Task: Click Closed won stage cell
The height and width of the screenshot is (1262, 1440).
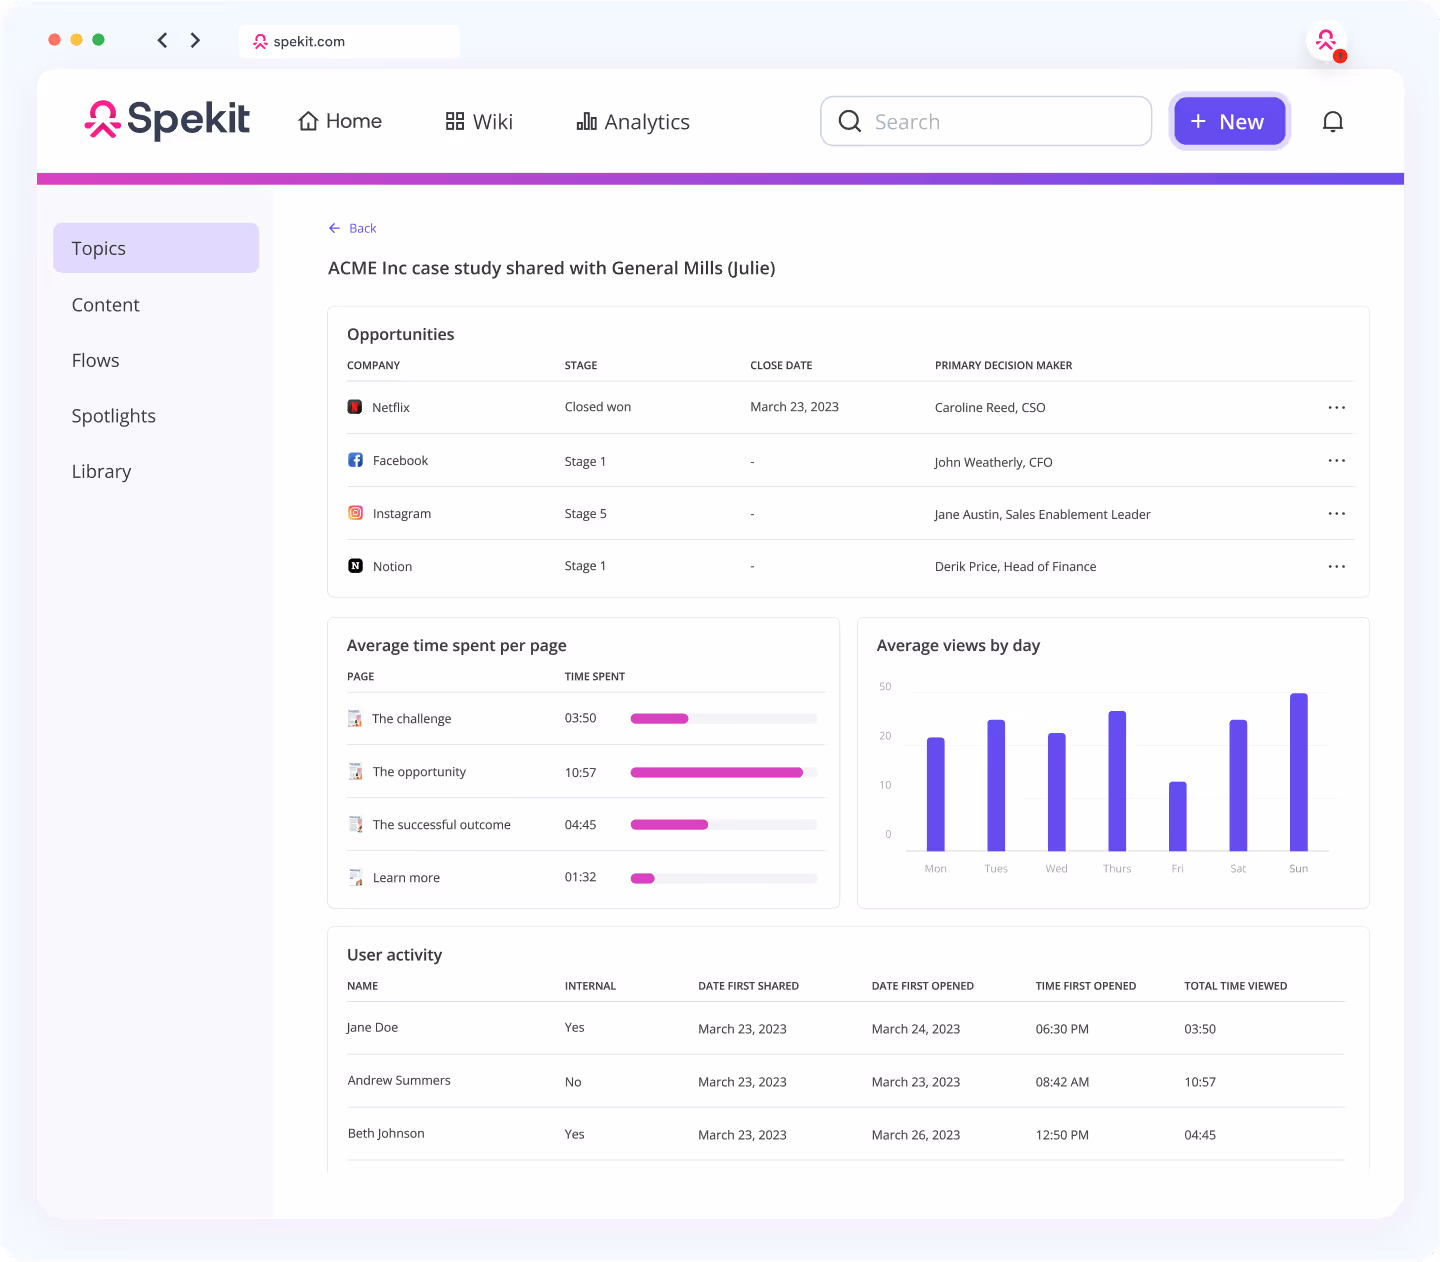Action: (598, 406)
